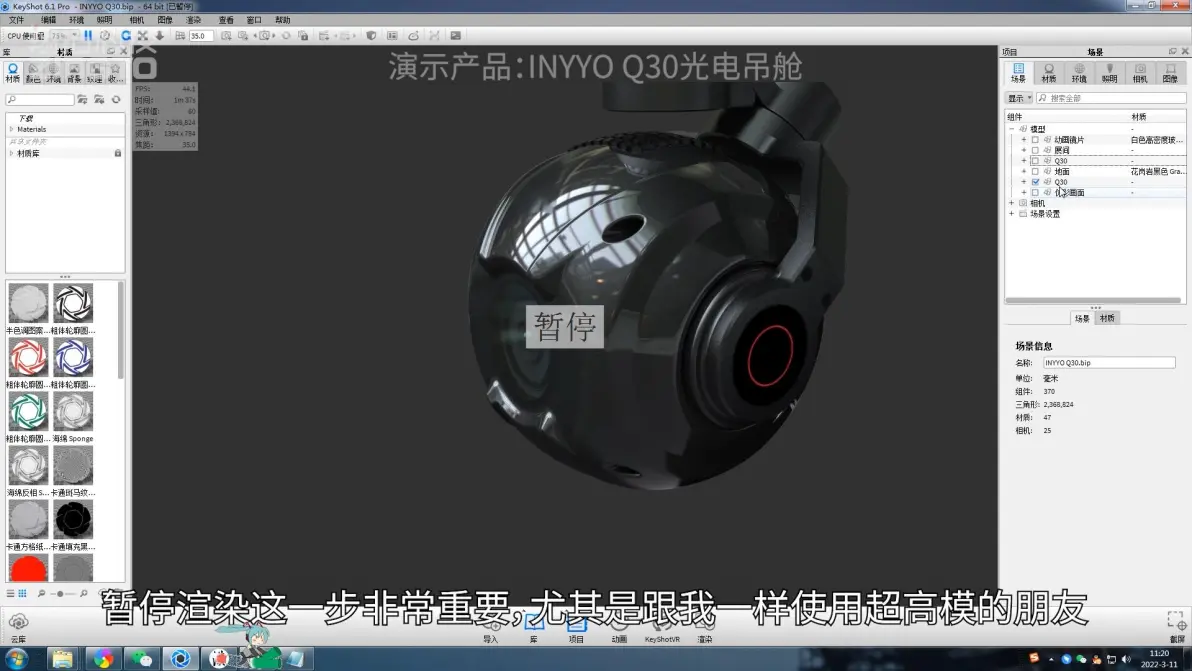Open the 显示 dropdown in scene panel

pos(1019,98)
